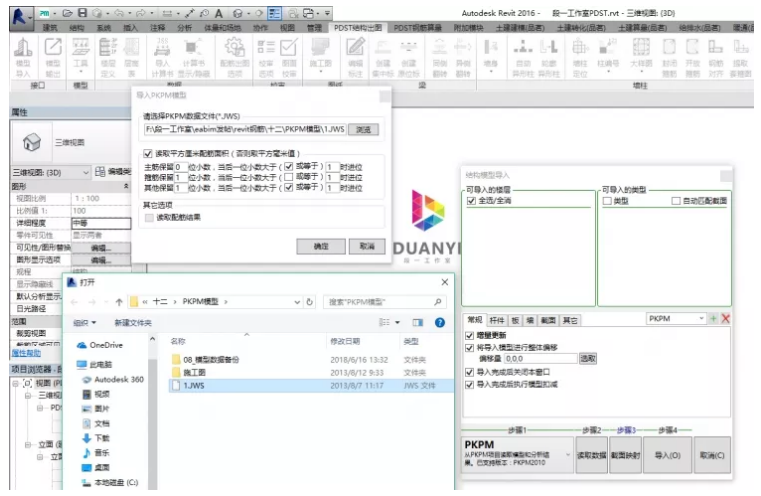Open the PKPM source dropdown in import panel
761x496 pixels.
point(676,318)
